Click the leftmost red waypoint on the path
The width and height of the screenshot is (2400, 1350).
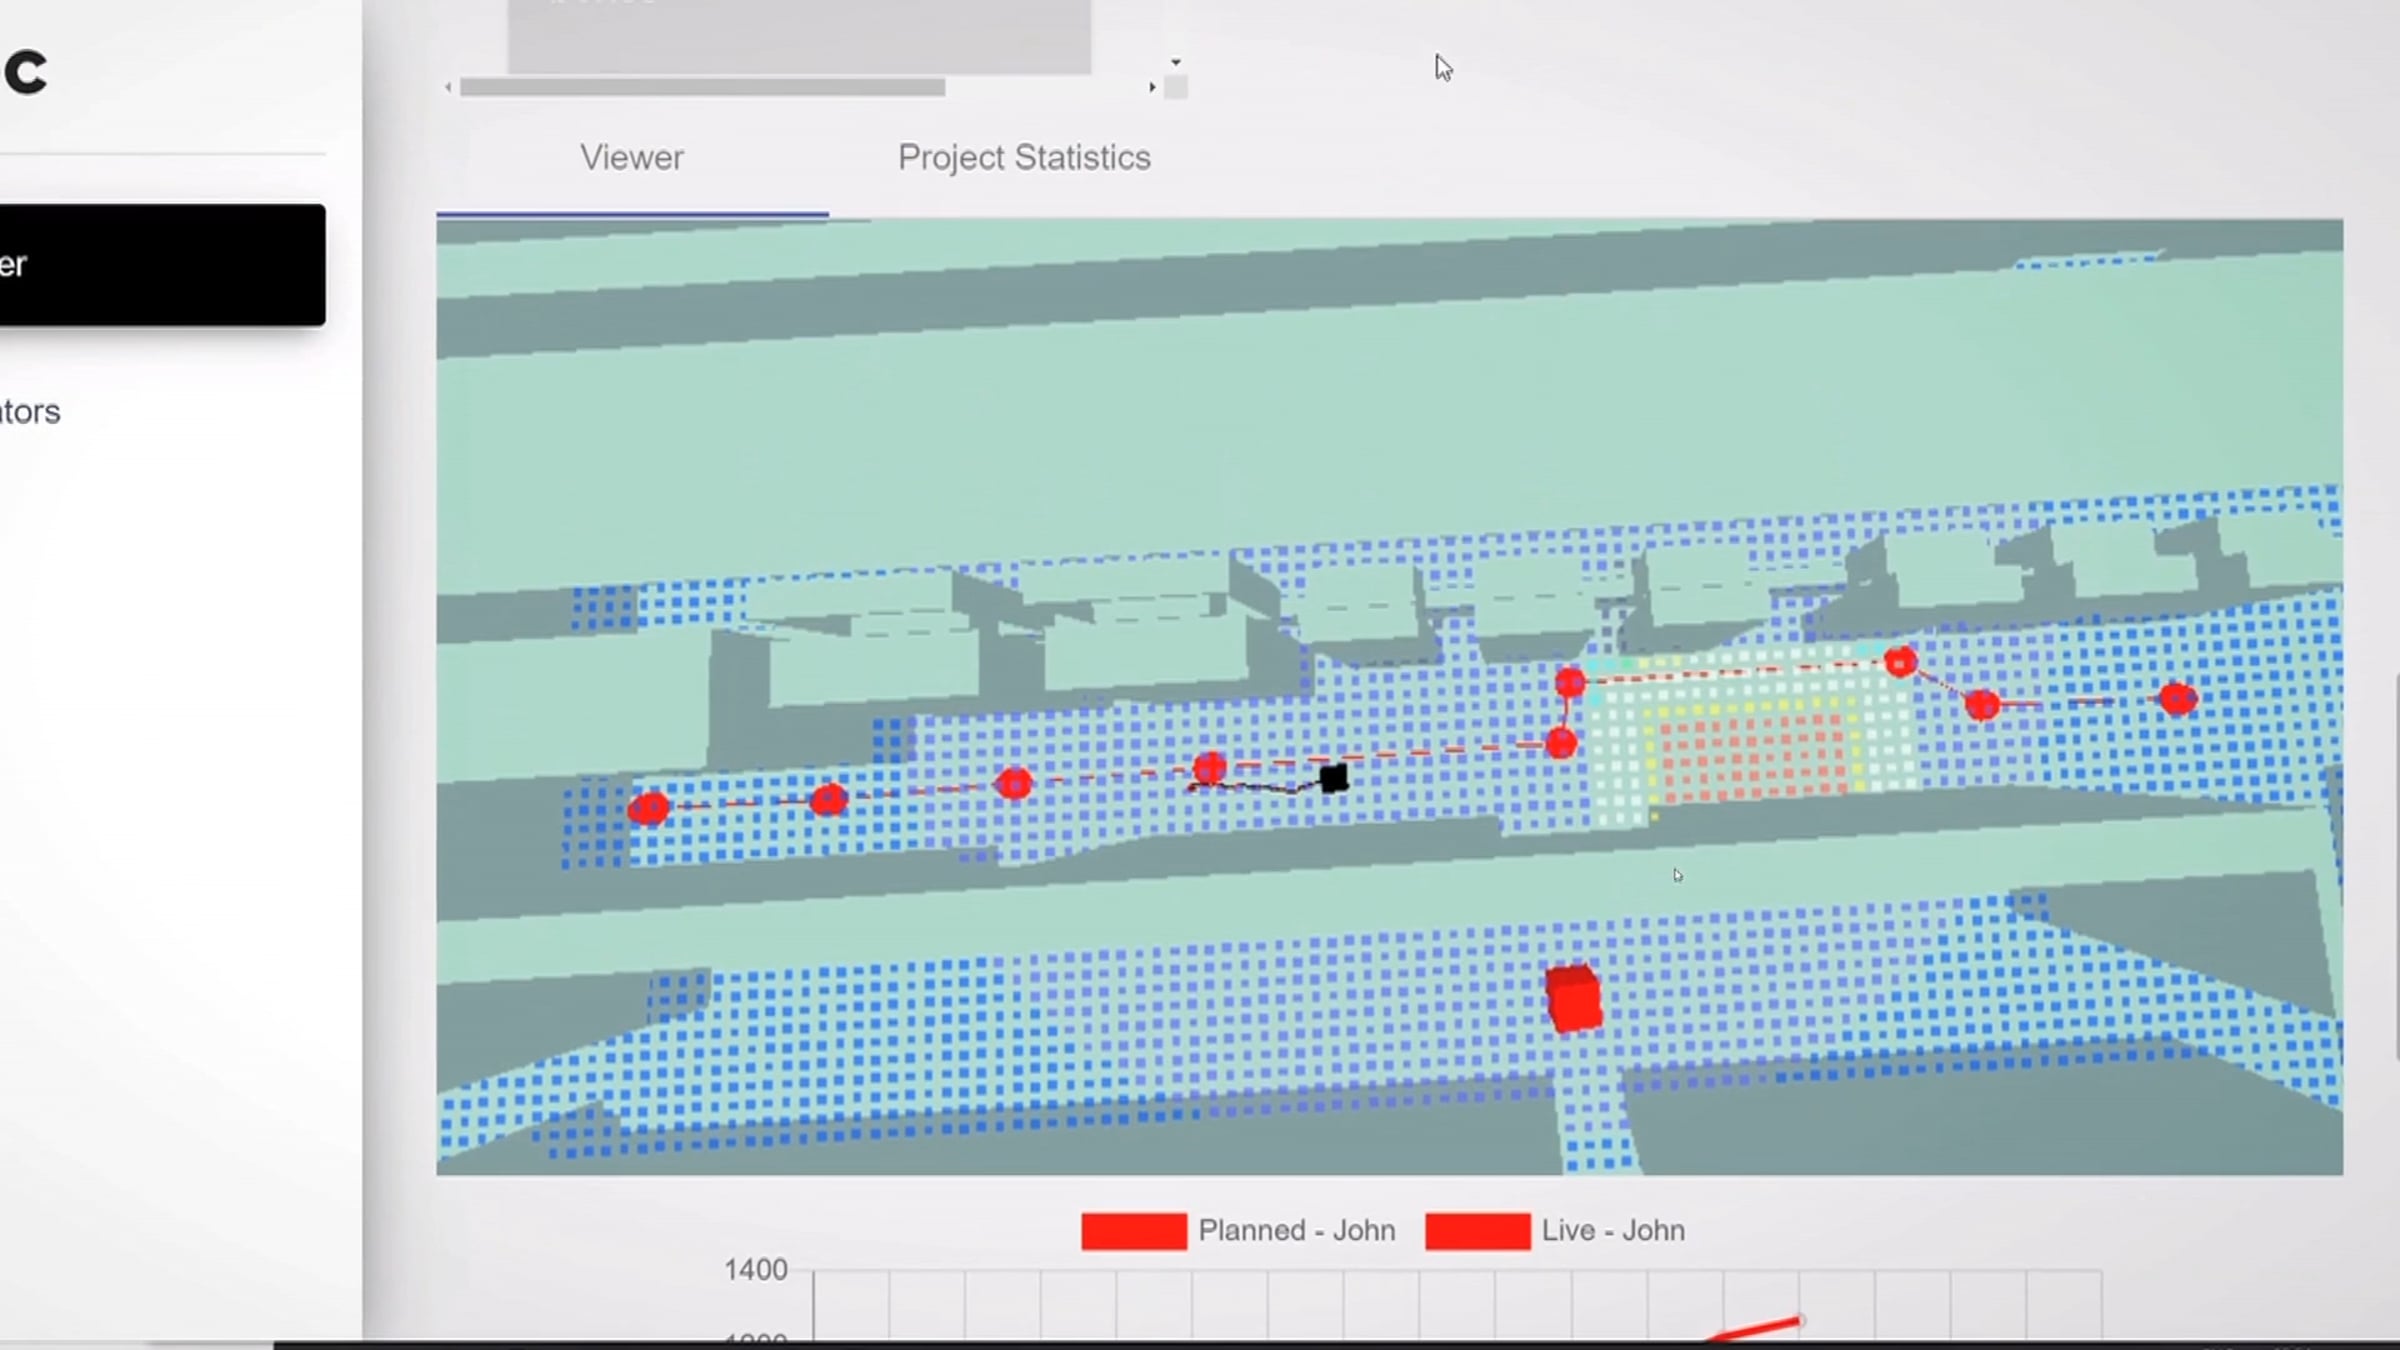pyautogui.click(x=649, y=807)
